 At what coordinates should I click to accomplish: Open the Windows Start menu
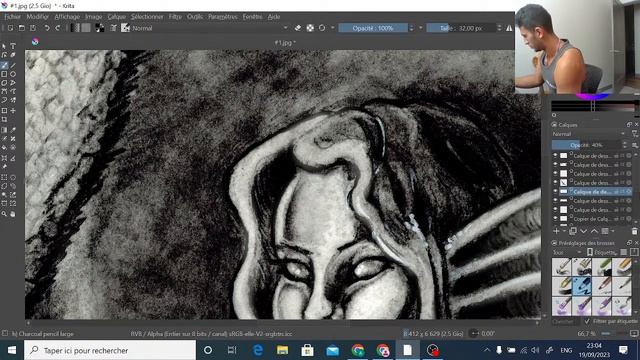point(12,350)
